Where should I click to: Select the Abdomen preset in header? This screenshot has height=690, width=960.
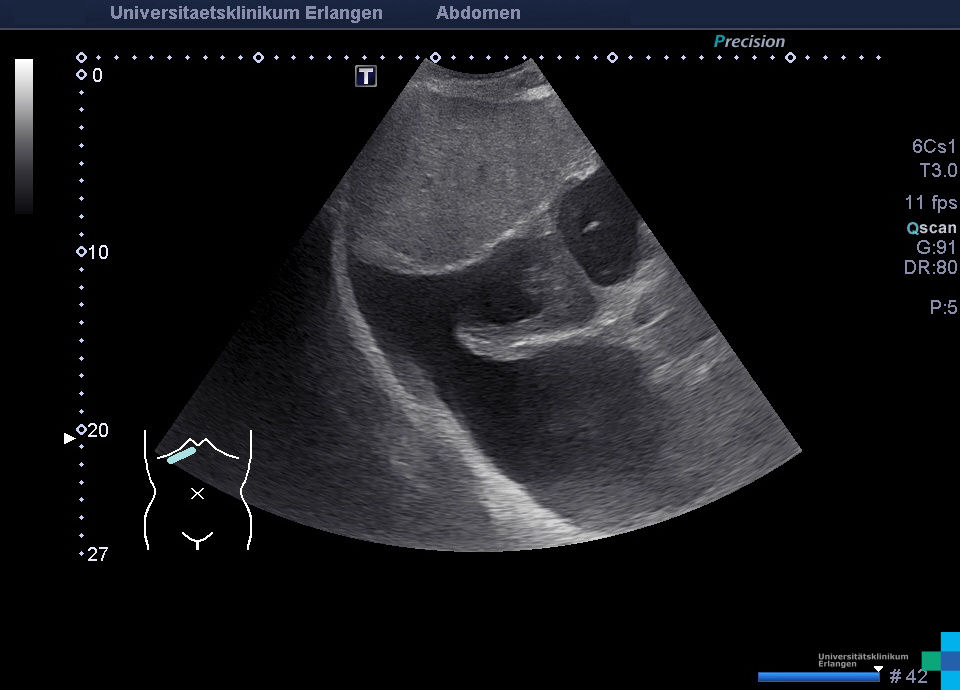[x=478, y=13]
